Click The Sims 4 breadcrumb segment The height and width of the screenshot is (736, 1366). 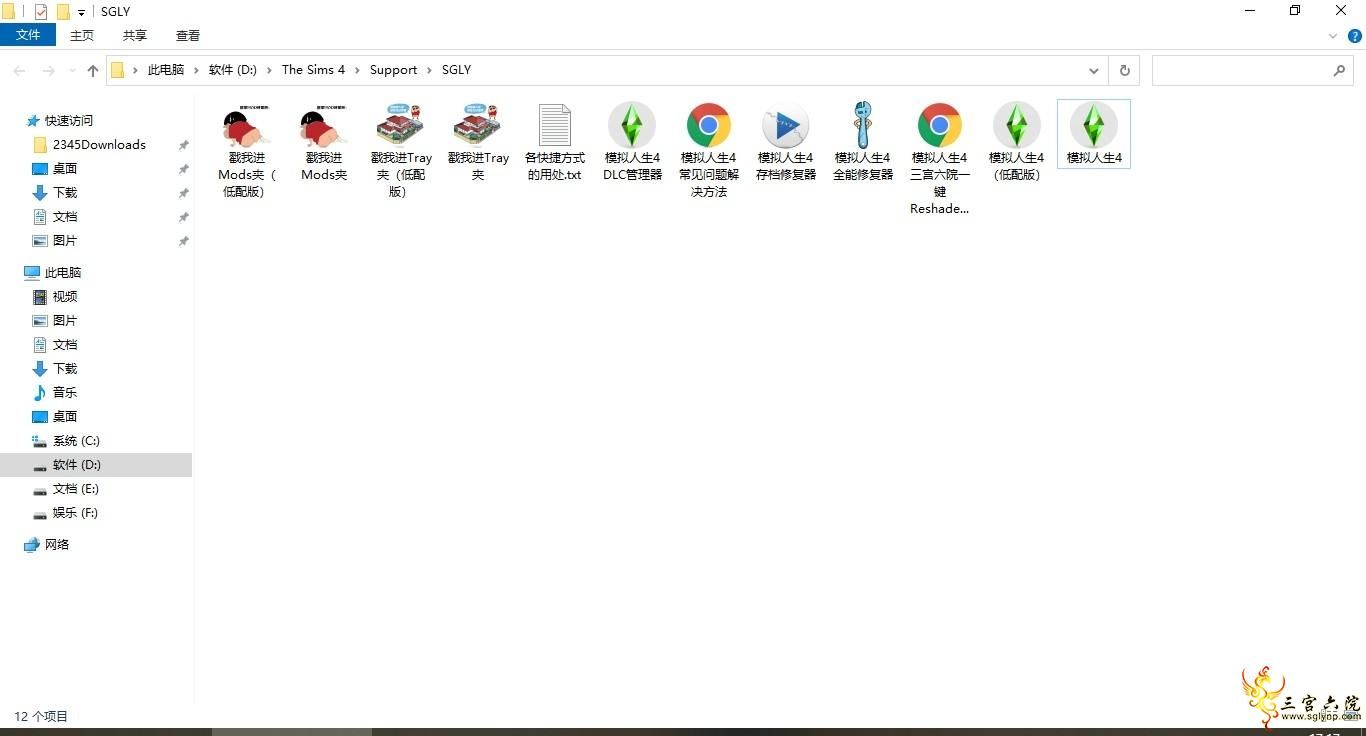(x=313, y=70)
